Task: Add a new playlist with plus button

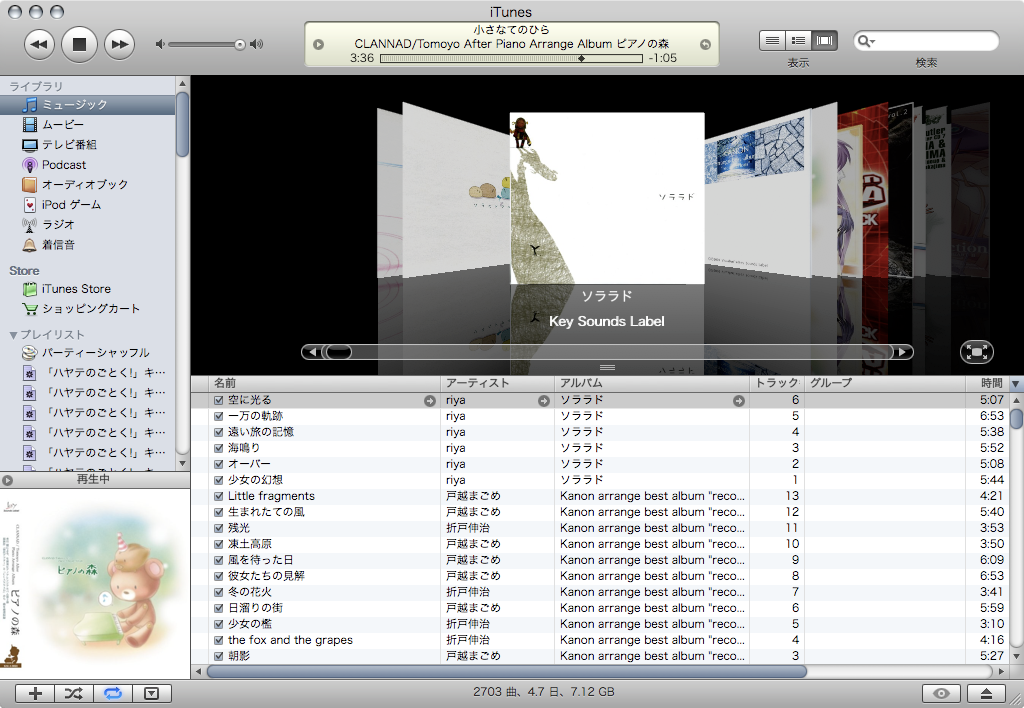Action: tap(35, 694)
